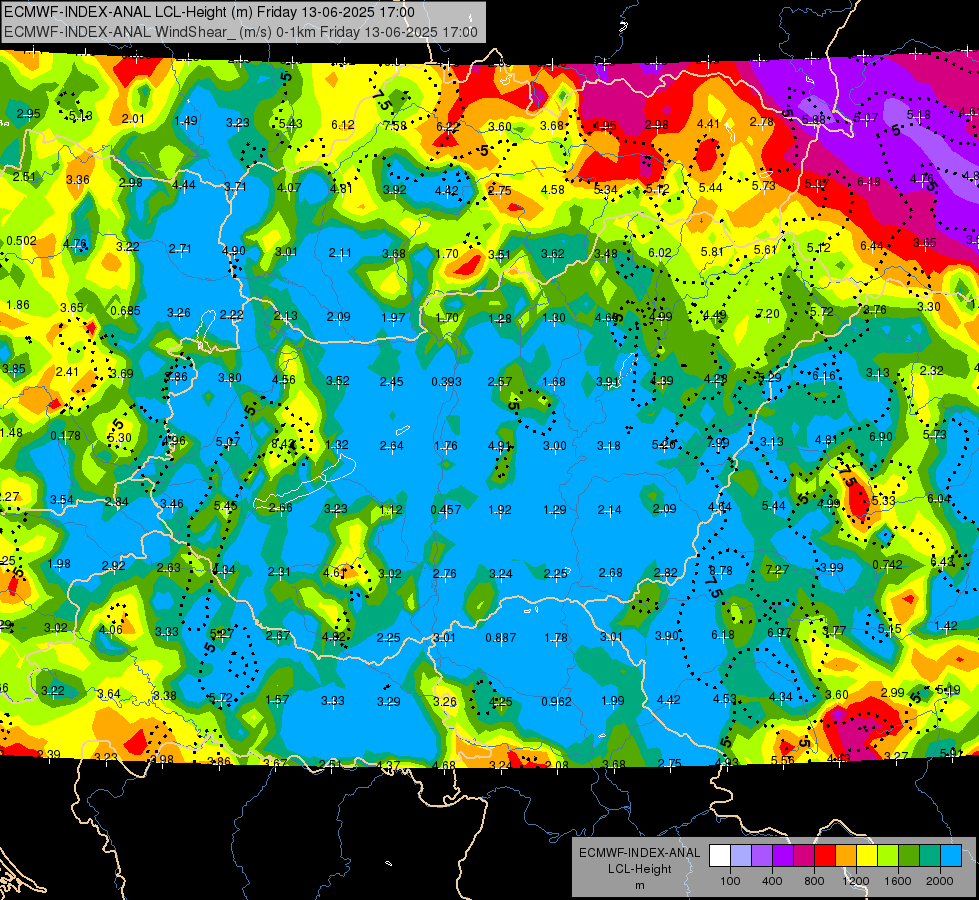The image size is (979, 900).
Task: Click the legend heading ECMWF-INDEX-ANAL
Action: 639,853
